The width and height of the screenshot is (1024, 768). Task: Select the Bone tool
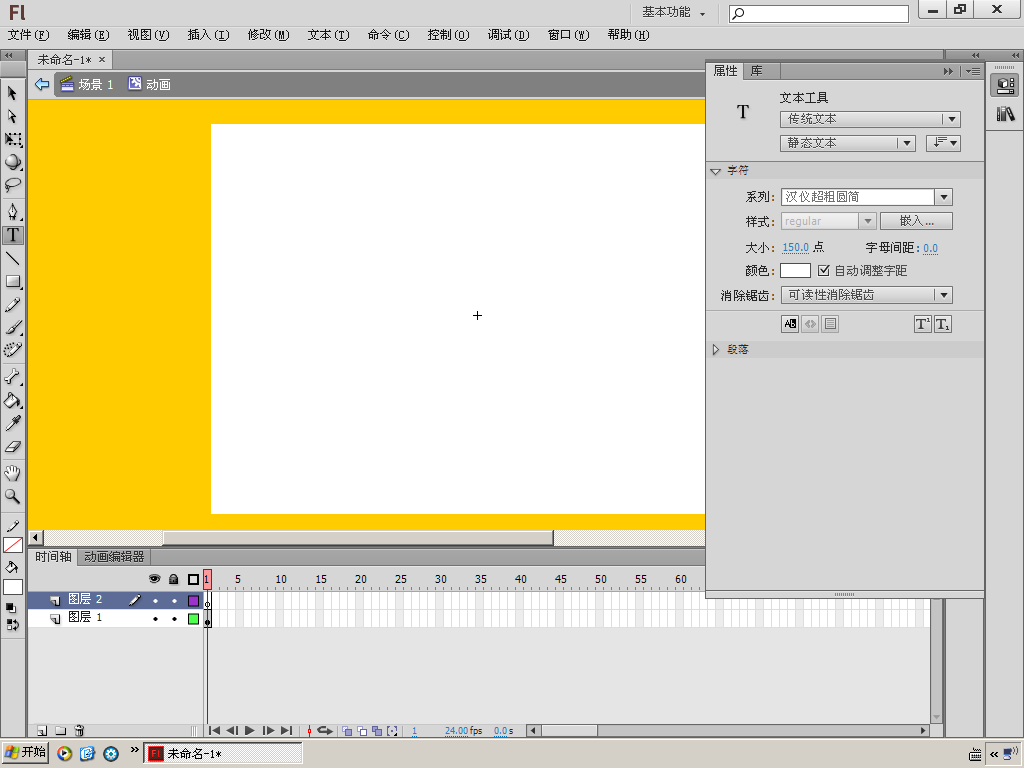pos(12,377)
